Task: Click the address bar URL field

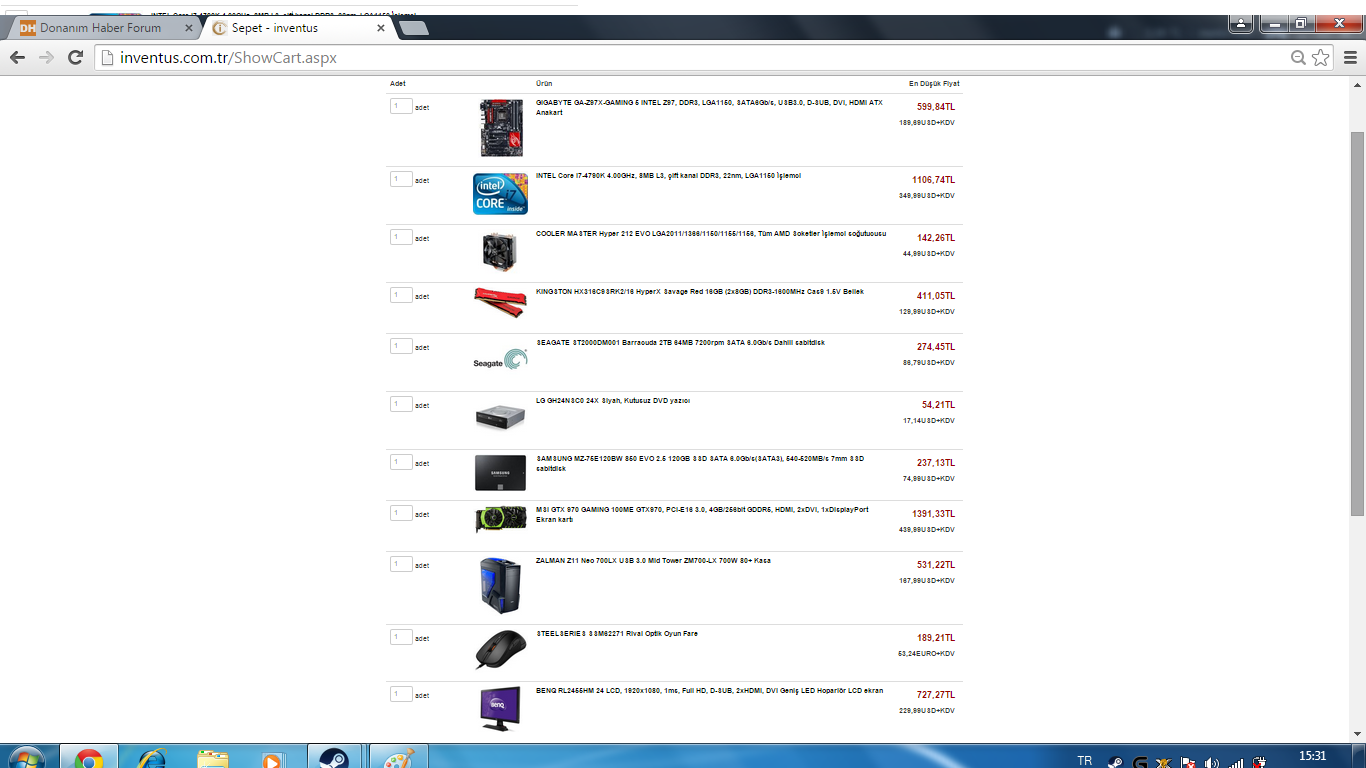Action: 690,58
